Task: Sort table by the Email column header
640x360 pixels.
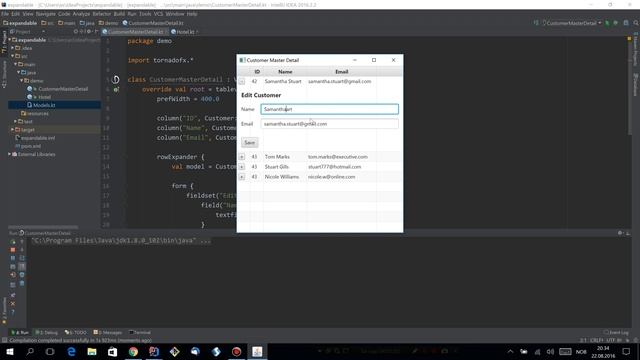Action: [342, 72]
